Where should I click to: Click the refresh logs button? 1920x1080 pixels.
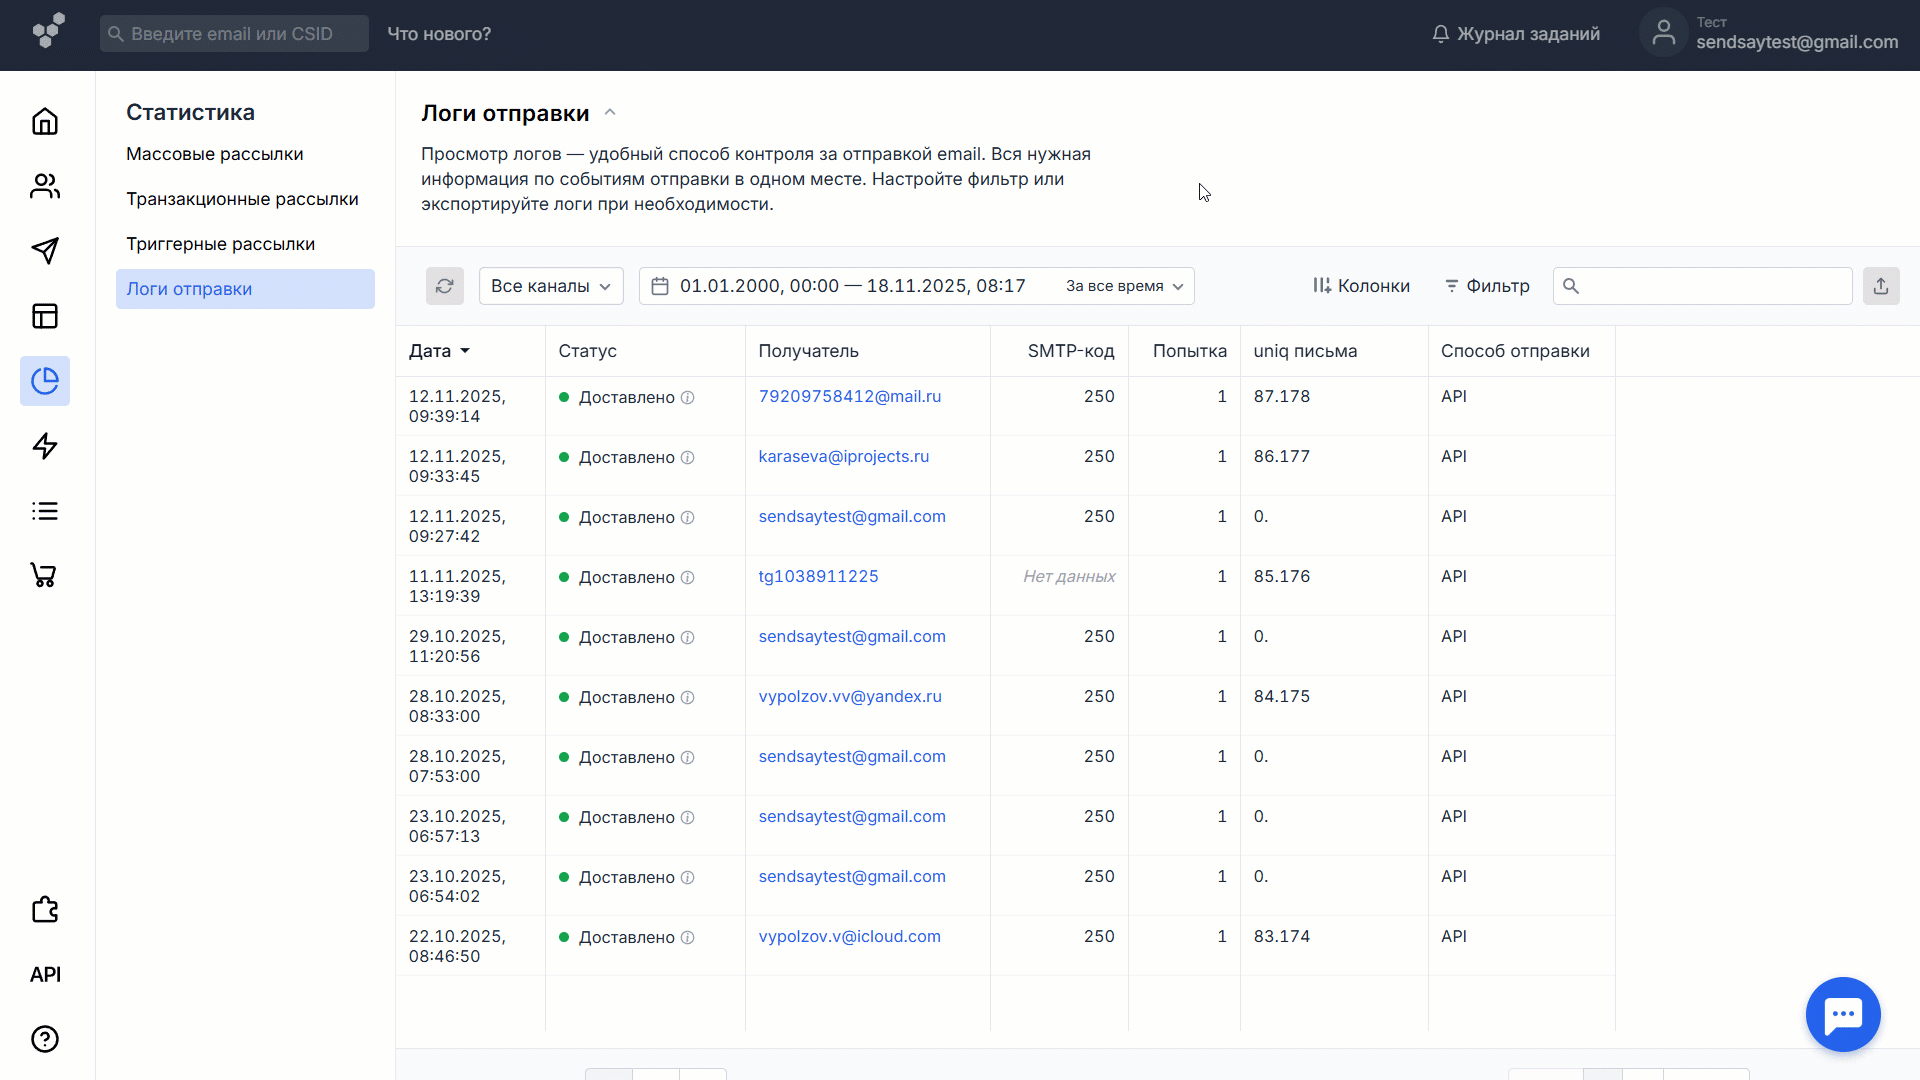pos(445,286)
